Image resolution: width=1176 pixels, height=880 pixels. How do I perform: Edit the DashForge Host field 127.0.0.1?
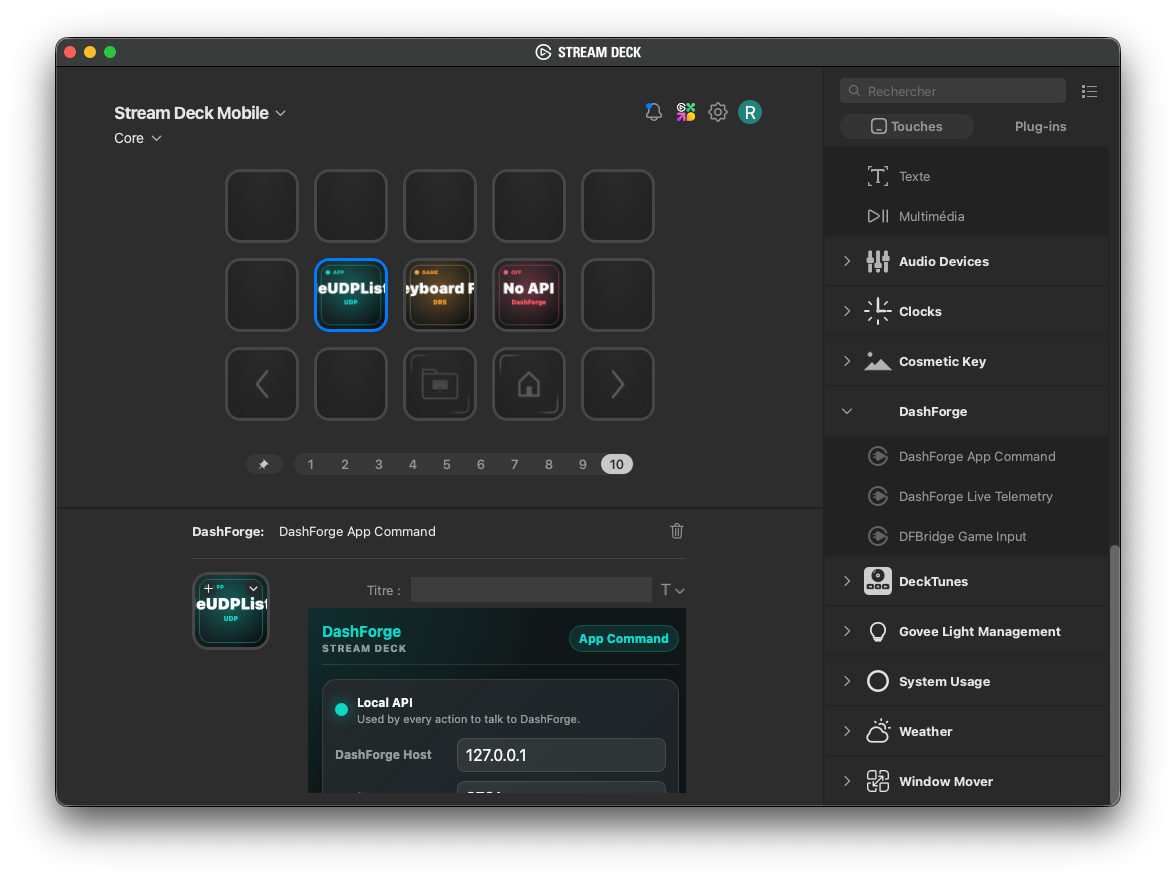(561, 755)
